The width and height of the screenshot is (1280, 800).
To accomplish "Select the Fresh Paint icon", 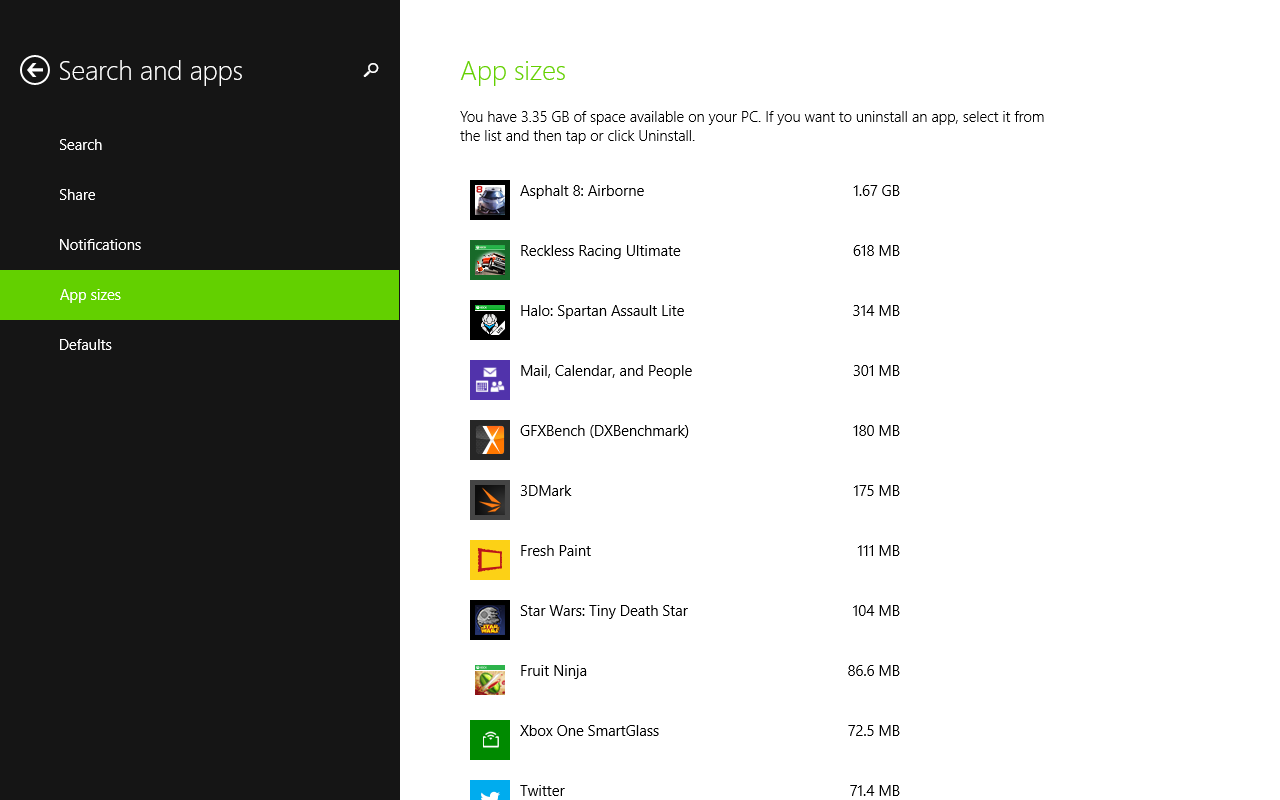I will click(490, 560).
